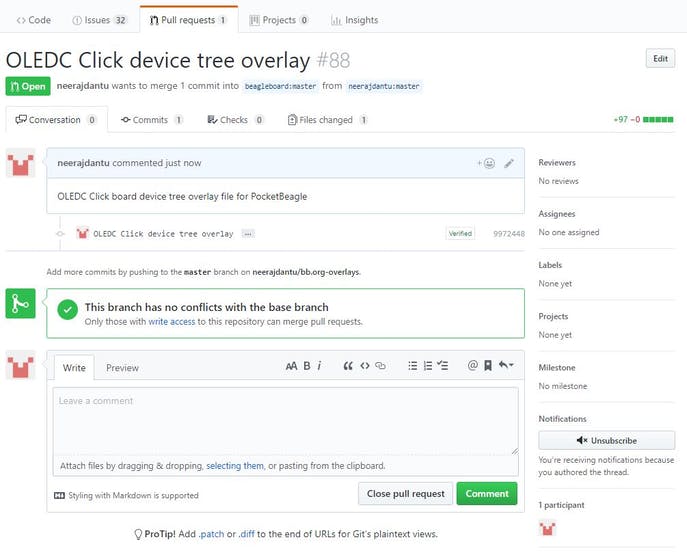Click the commit avatar beside OLEDC Click commit
Image resolution: width=687 pixels, height=555 pixels.
click(x=82, y=233)
